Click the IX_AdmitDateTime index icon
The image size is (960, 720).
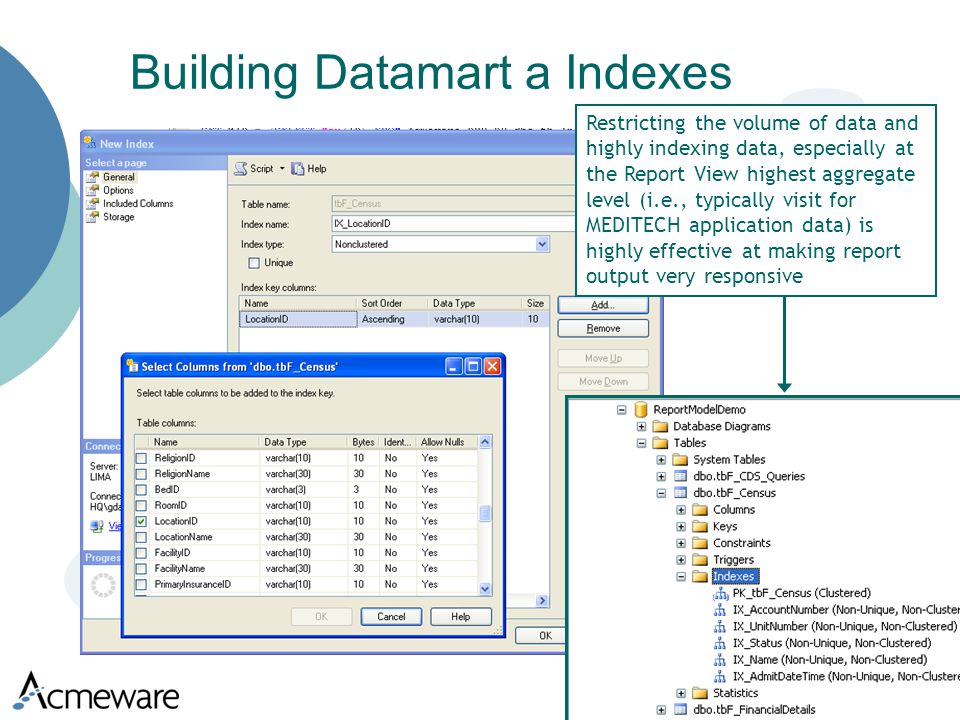720,677
